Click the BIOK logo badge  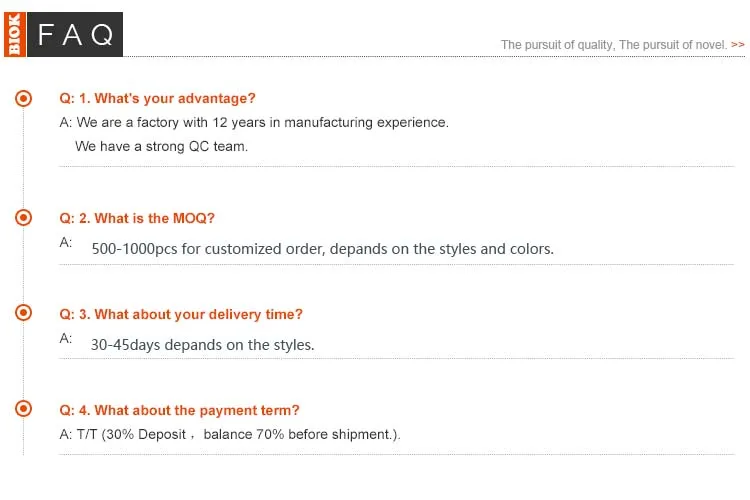tap(14, 34)
